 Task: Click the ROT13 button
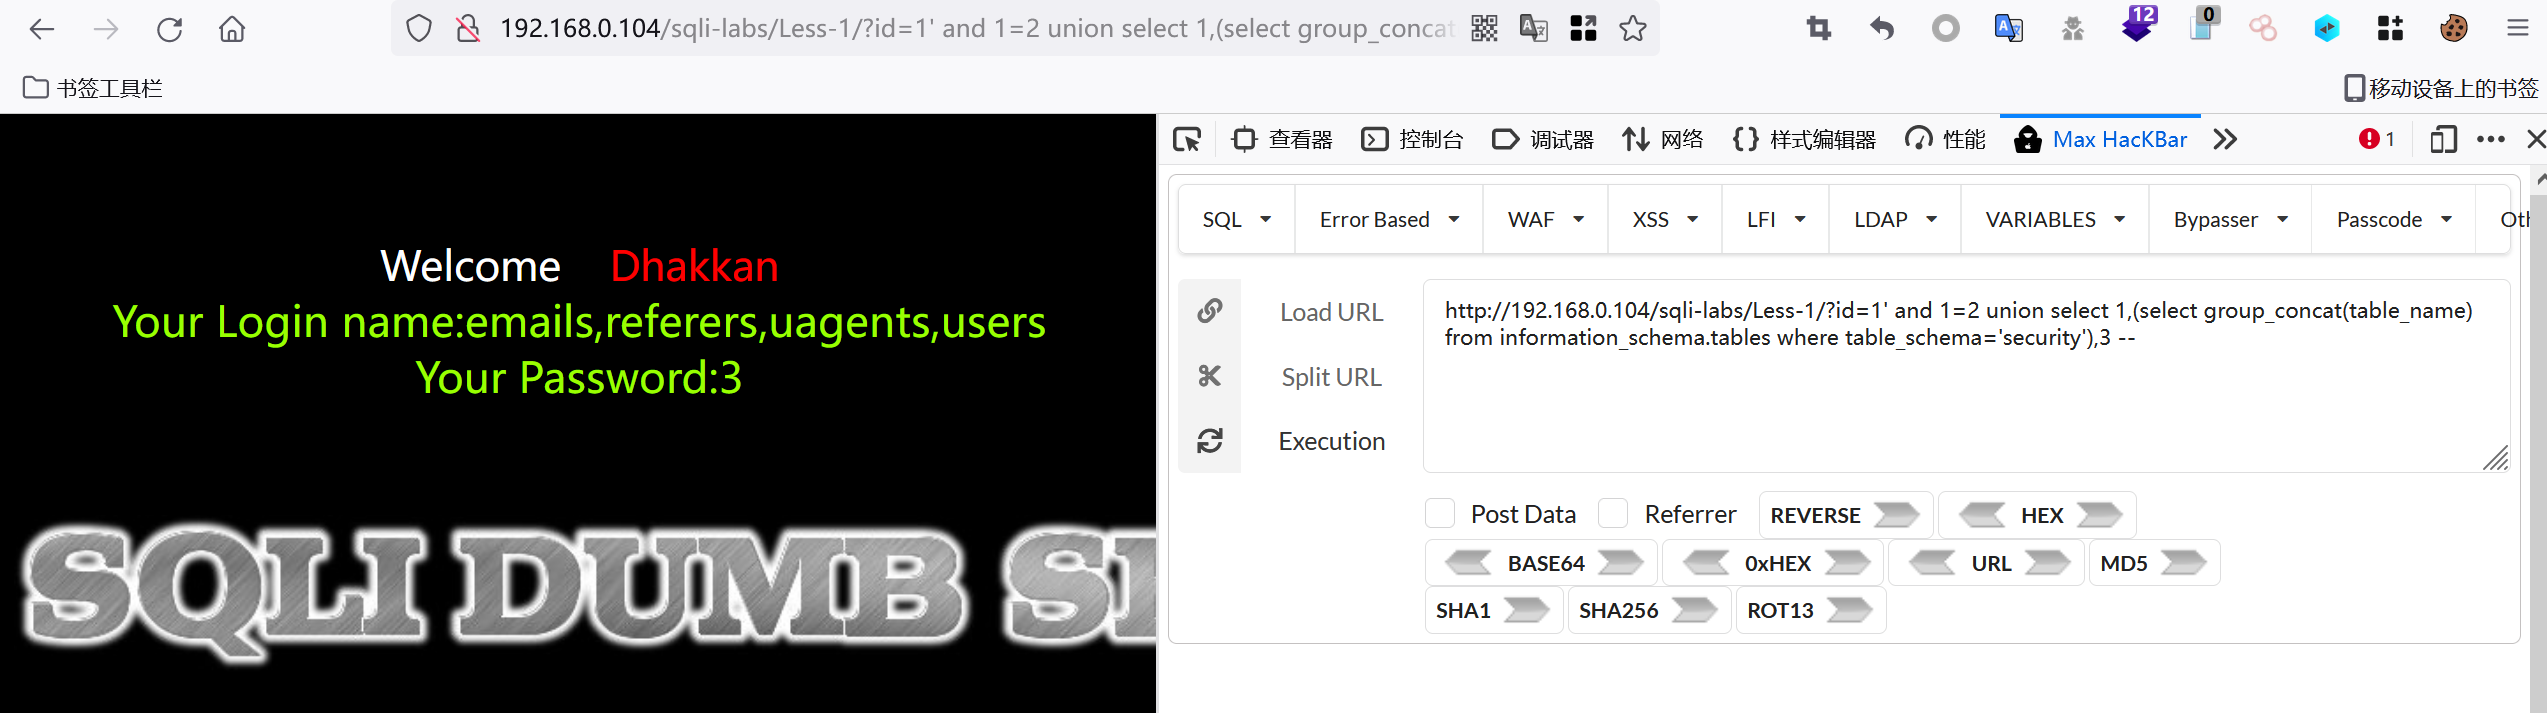click(x=1810, y=610)
